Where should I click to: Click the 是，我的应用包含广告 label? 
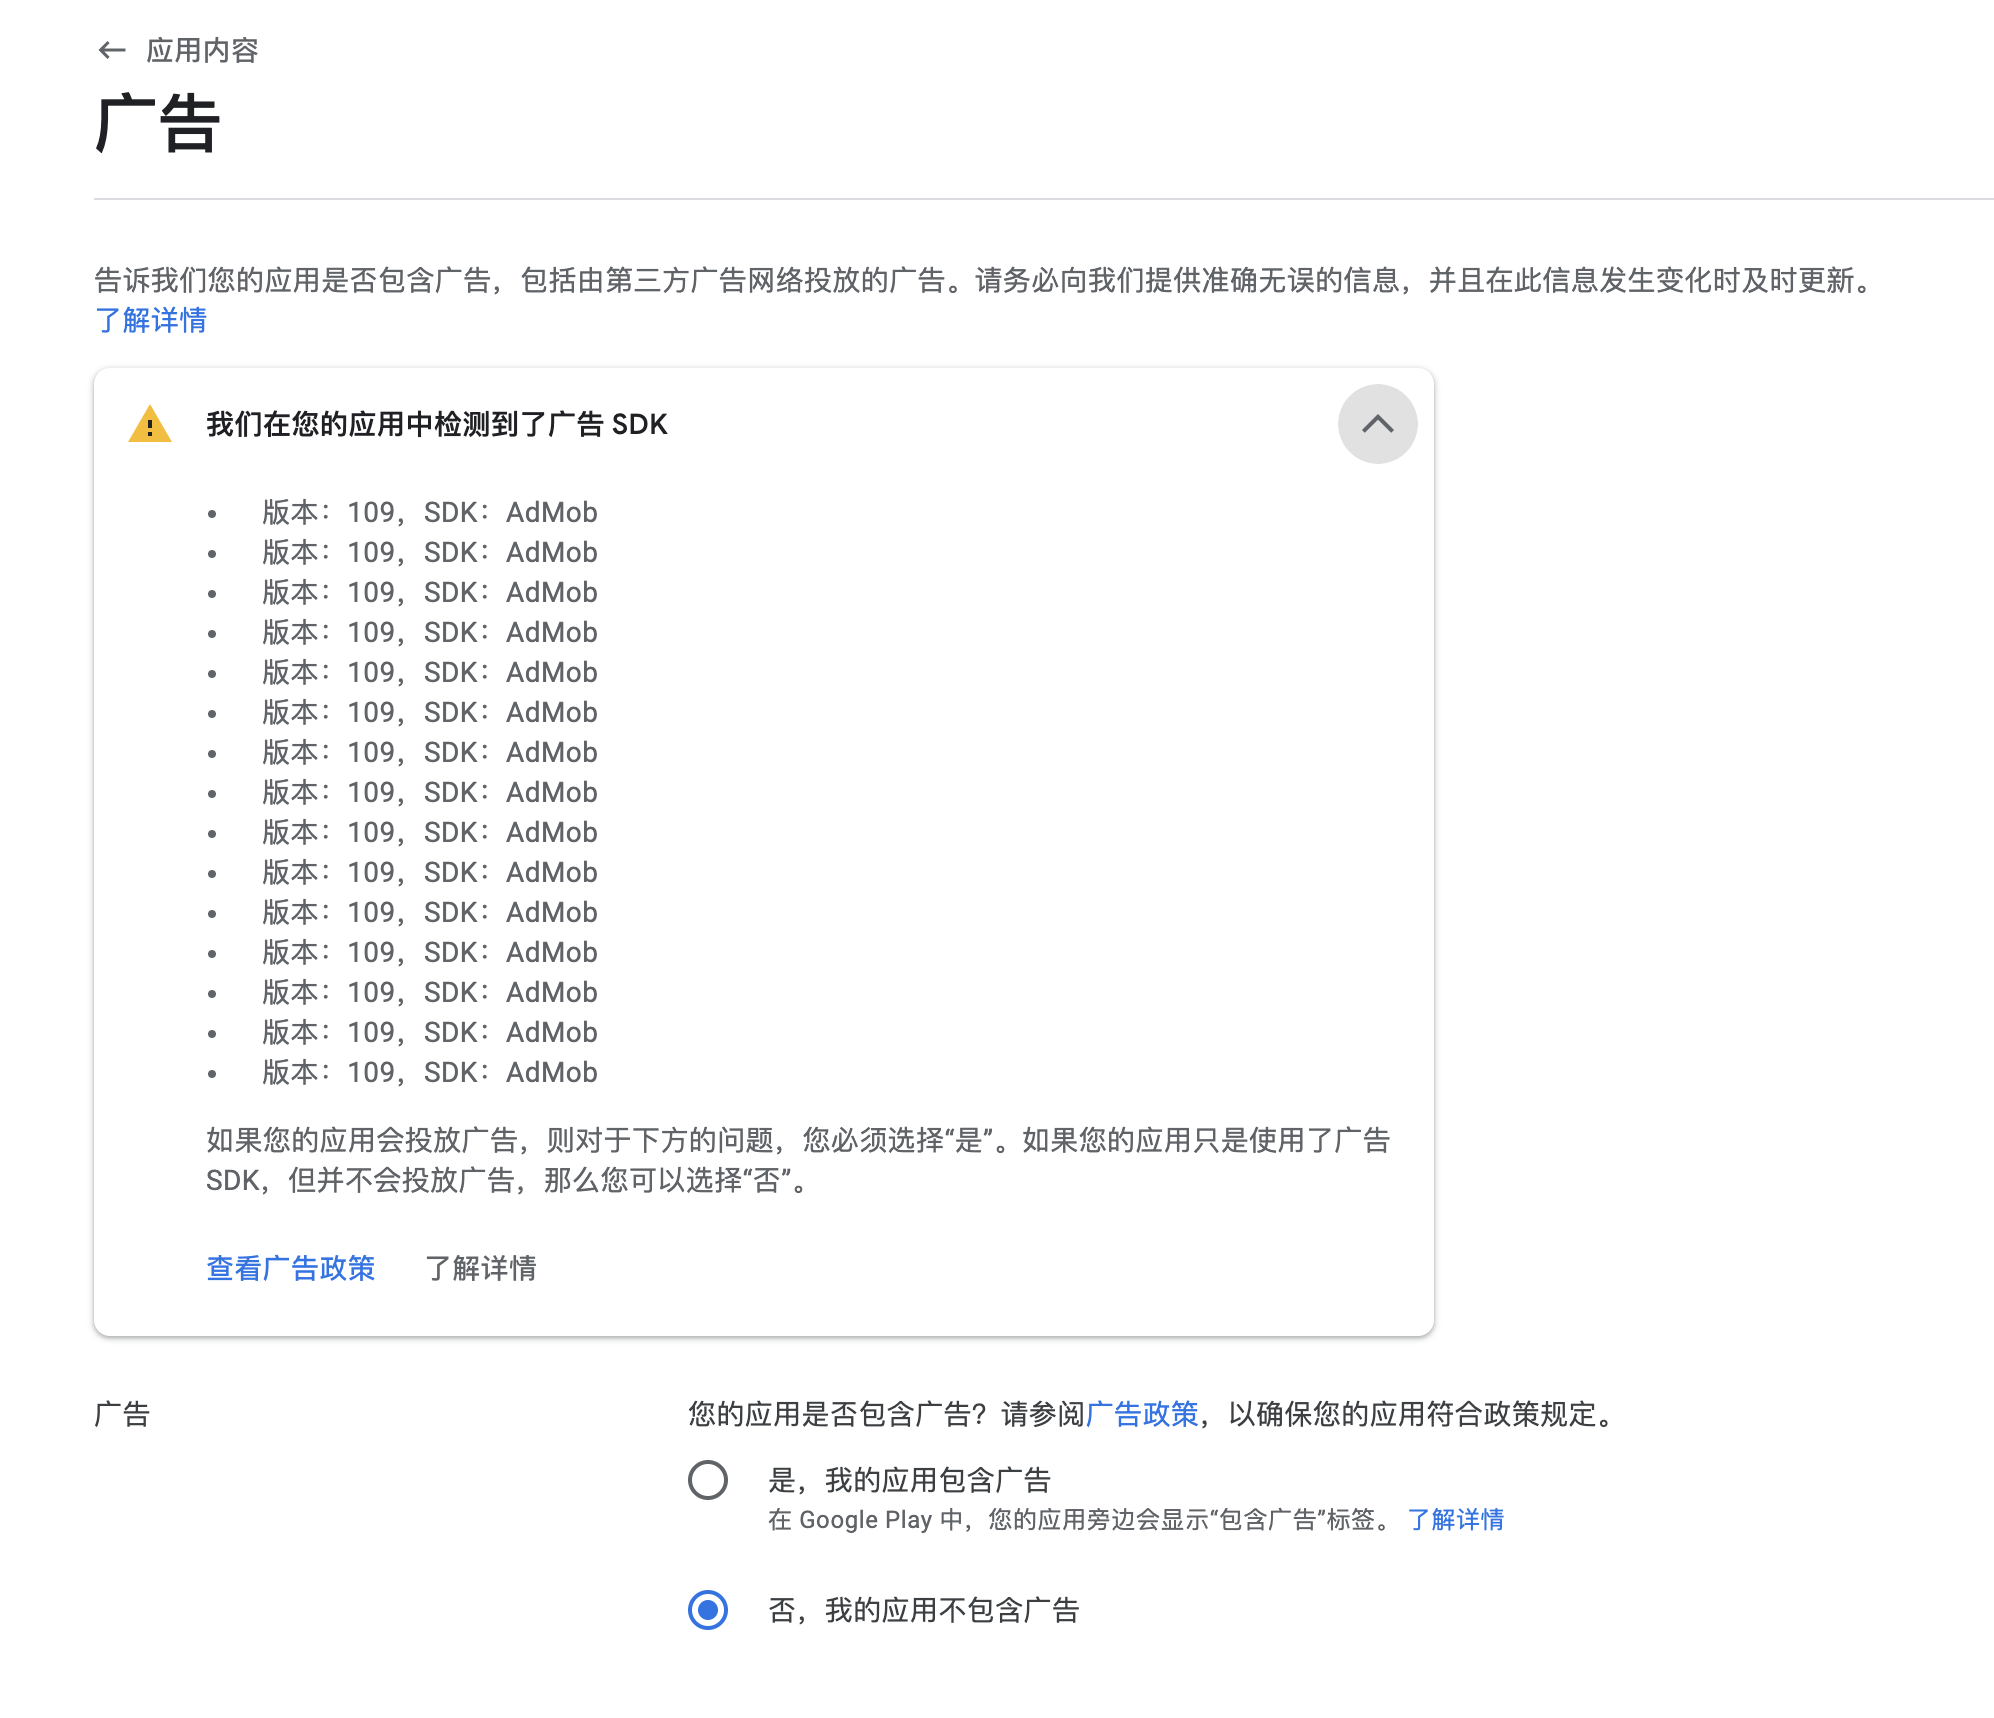[910, 1480]
